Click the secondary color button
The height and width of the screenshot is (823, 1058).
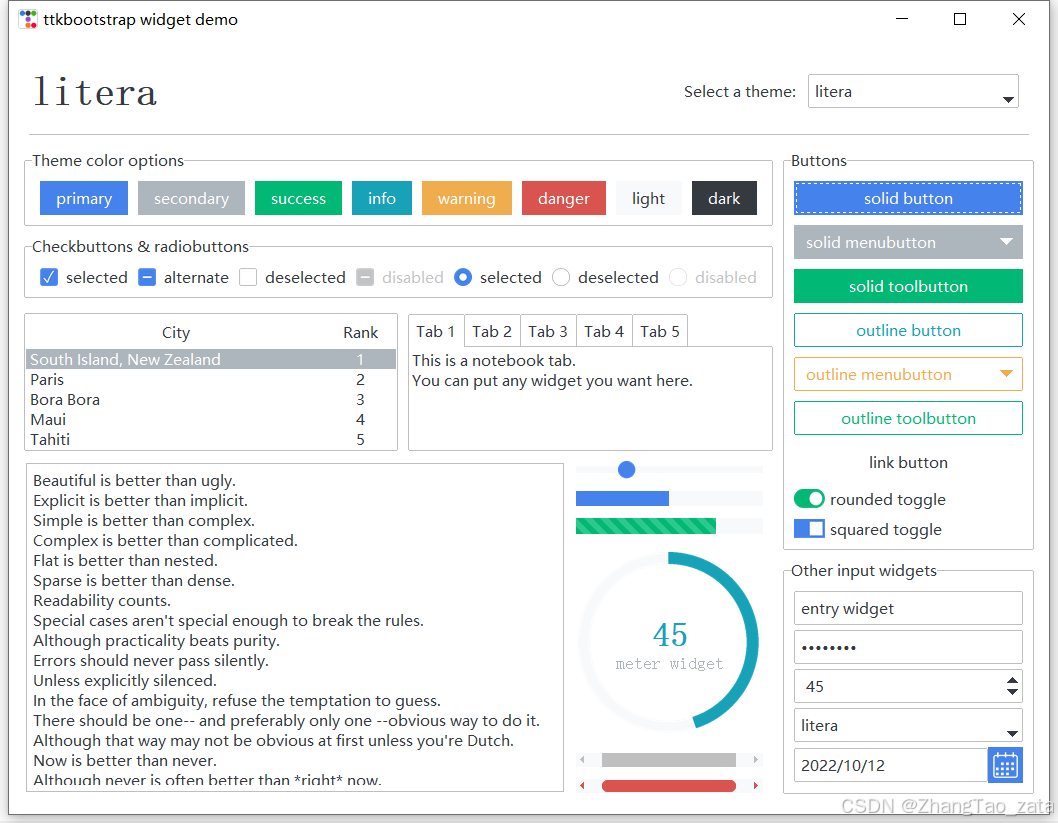[192, 198]
